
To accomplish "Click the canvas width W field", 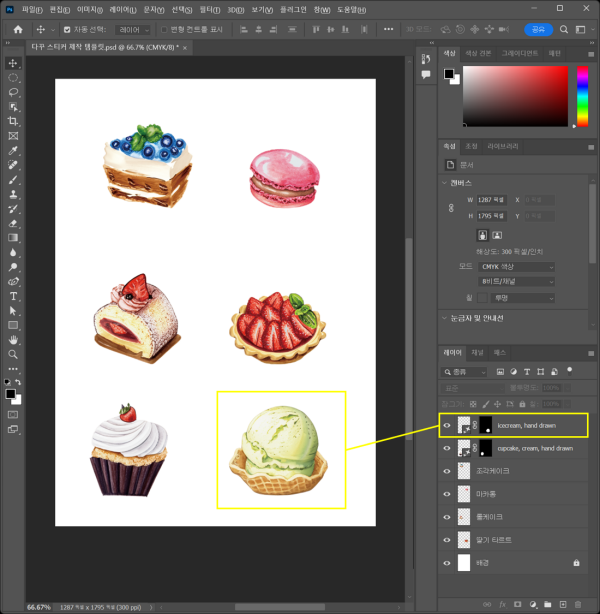I will point(492,200).
